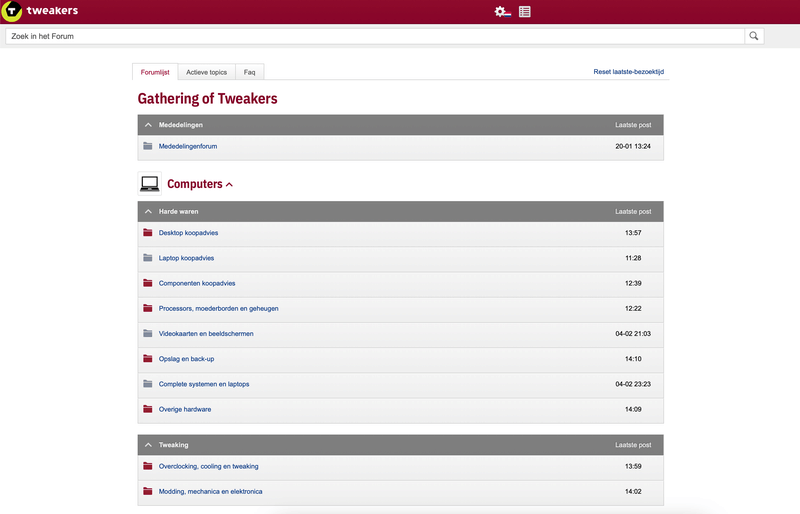Open Opslag en back-up forum
Viewport: 800px width, 514px height.
[186, 359]
